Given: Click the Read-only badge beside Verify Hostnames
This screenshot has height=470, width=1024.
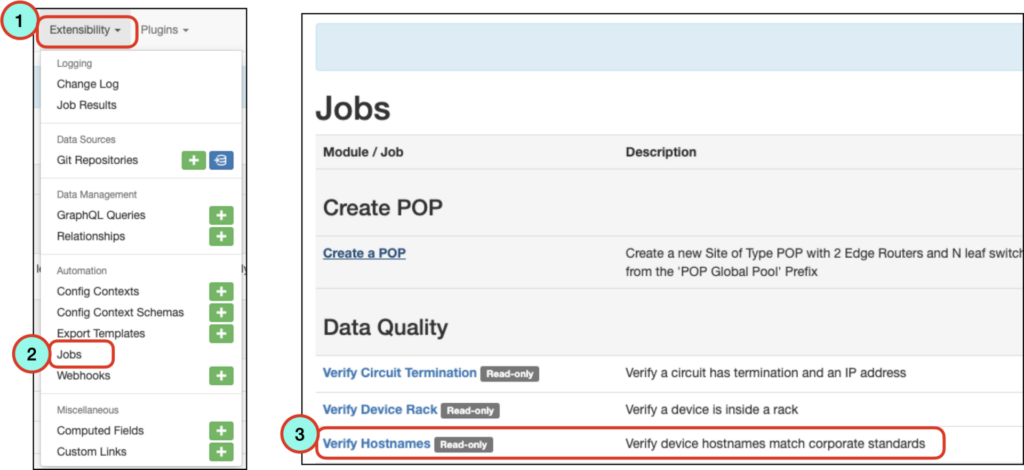Looking at the screenshot, I should click(464, 445).
